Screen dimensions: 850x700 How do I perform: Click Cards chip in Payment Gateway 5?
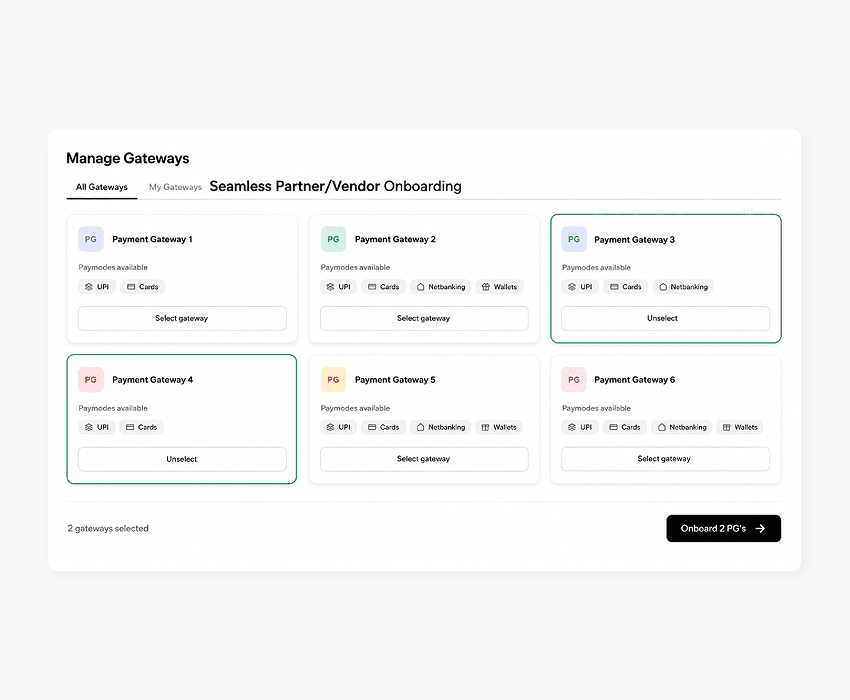coord(383,427)
